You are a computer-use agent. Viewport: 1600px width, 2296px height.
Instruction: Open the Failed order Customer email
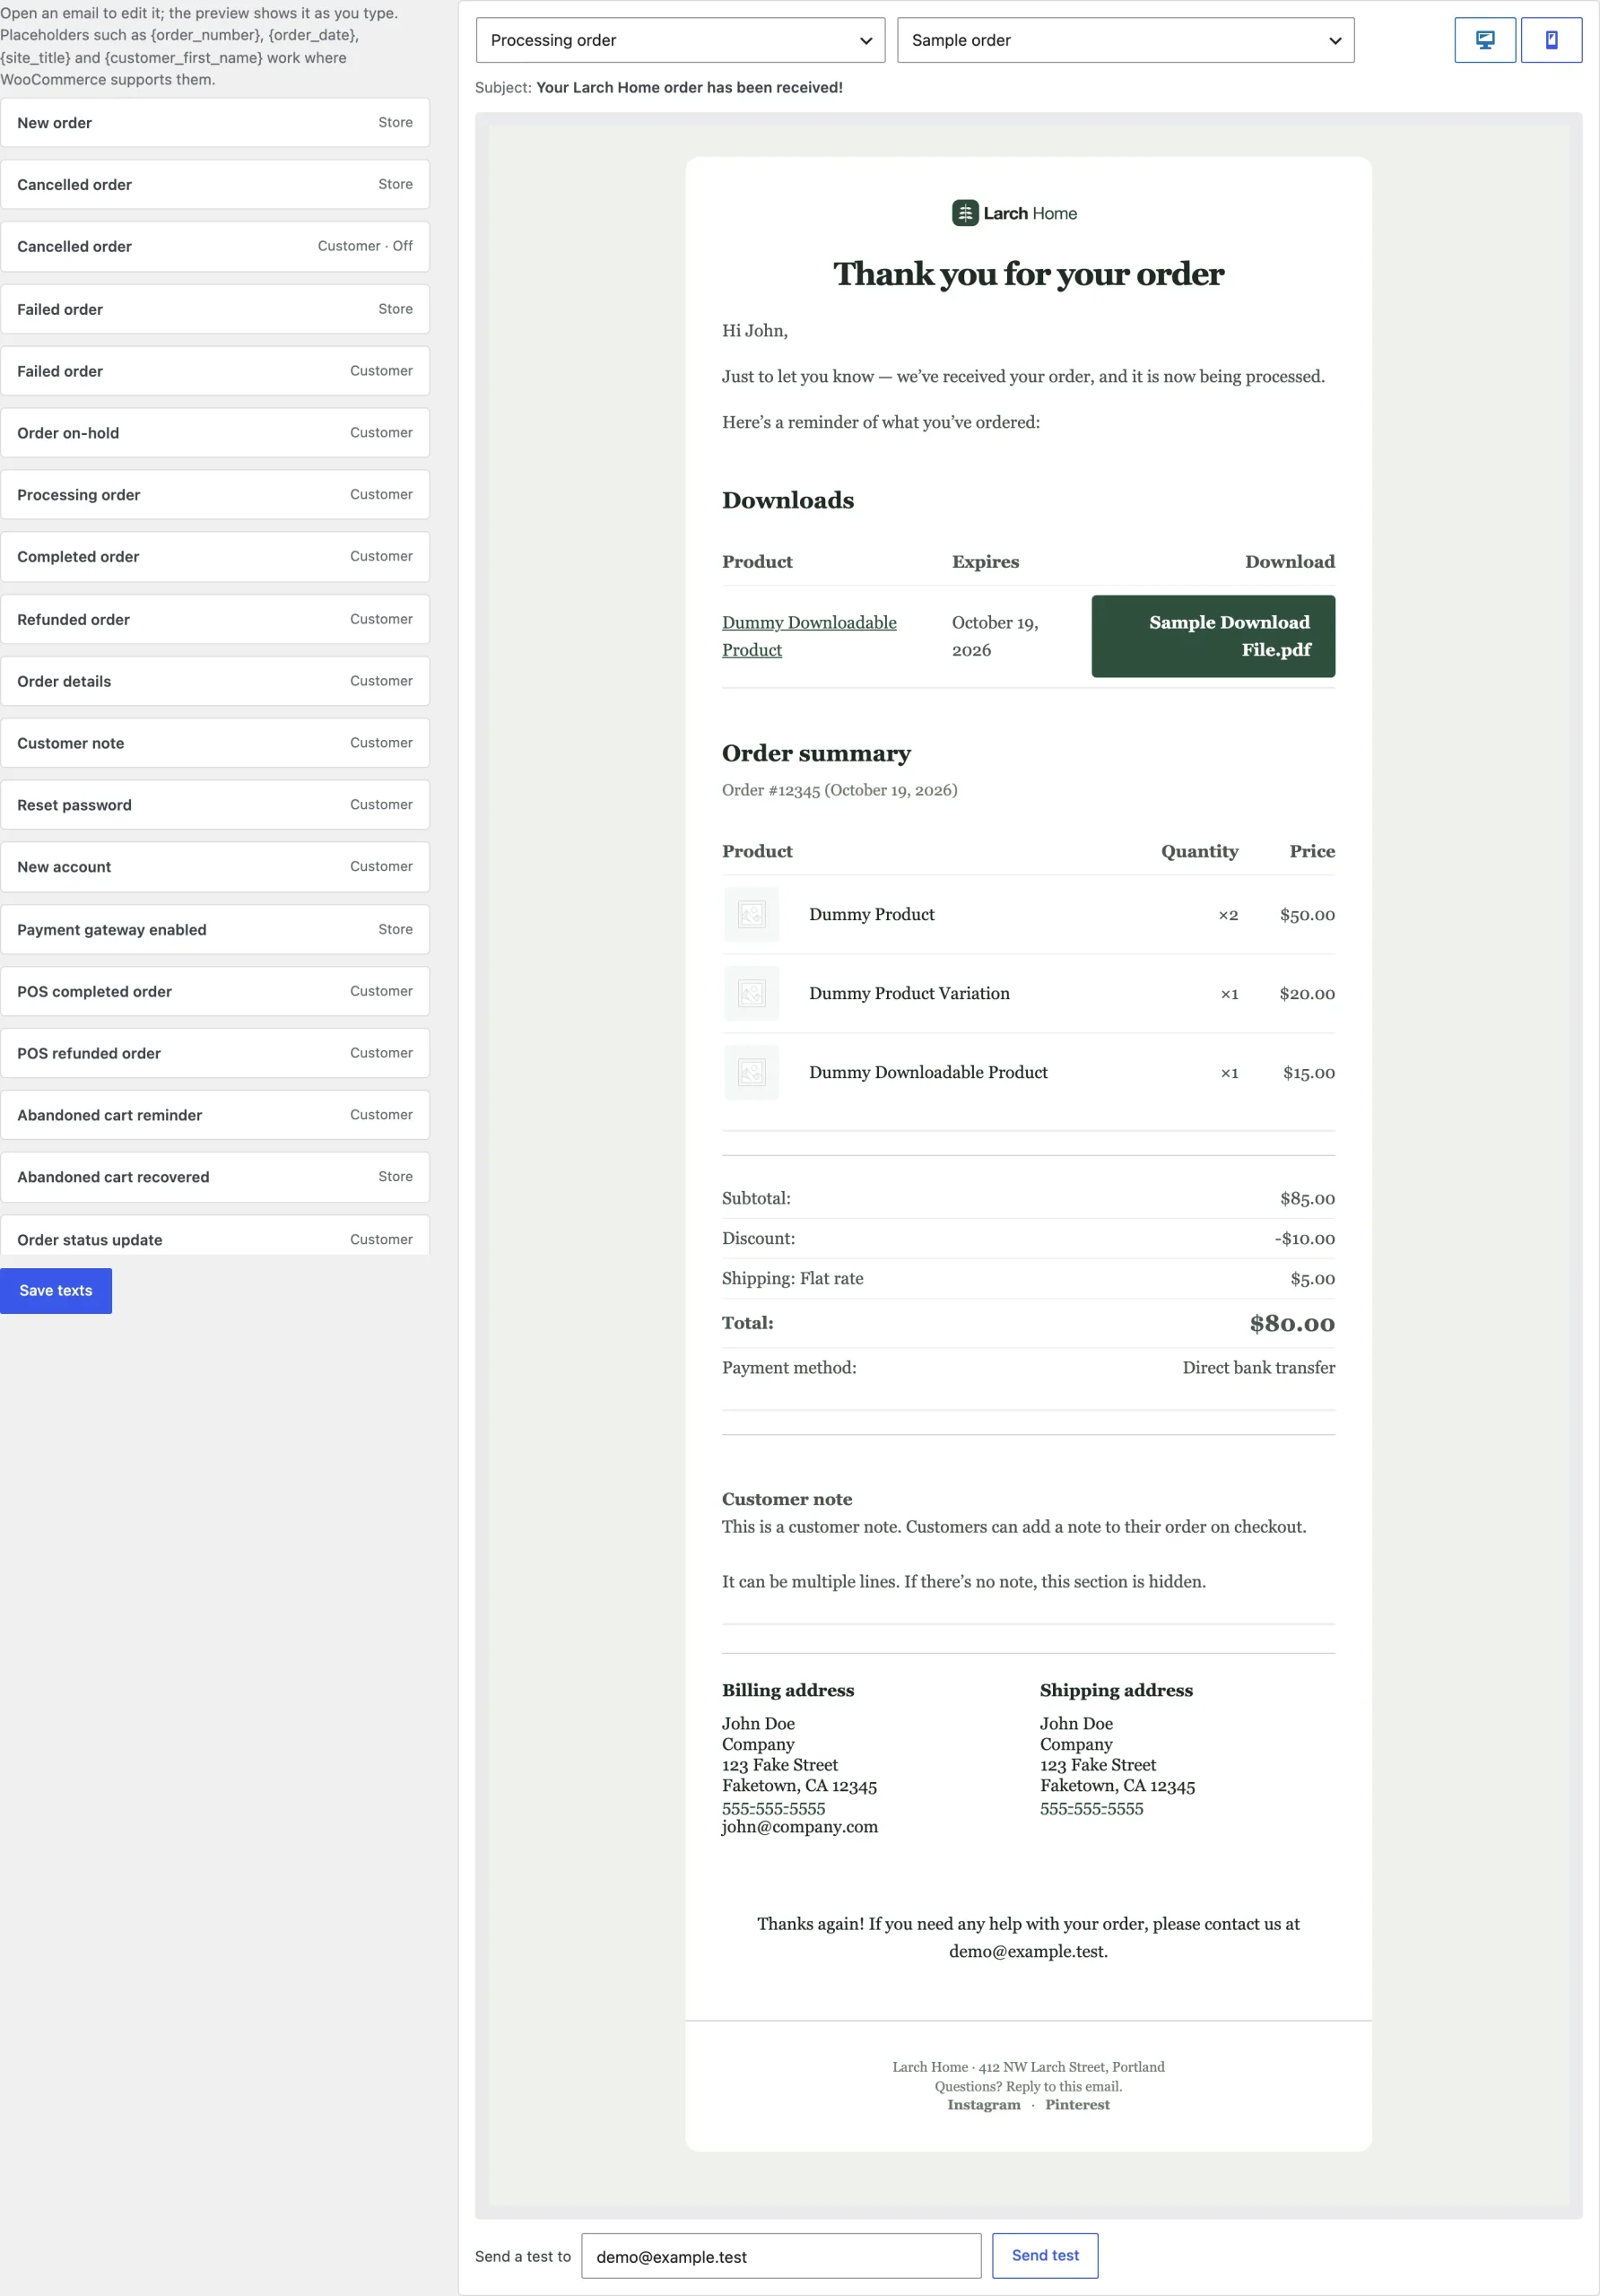pos(215,371)
